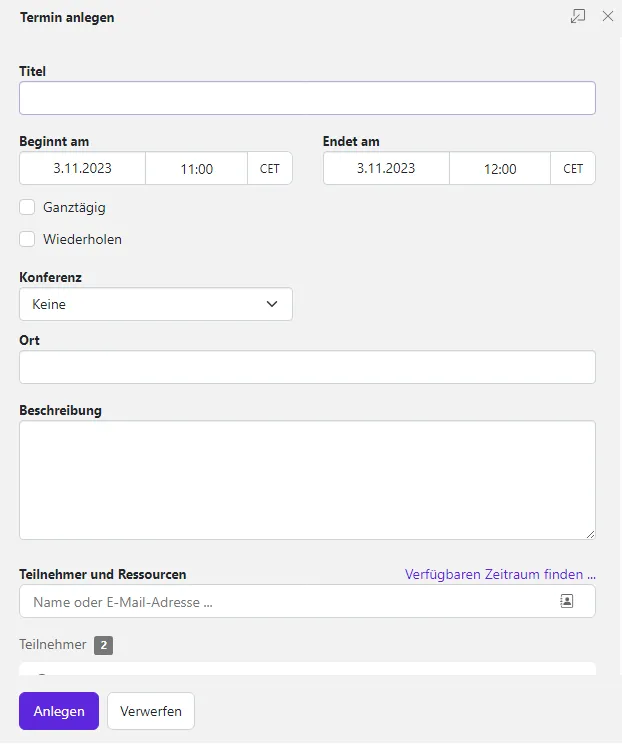The image size is (622, 744).
Task: Select the end time 12:00 field
Action: [500, 169]
